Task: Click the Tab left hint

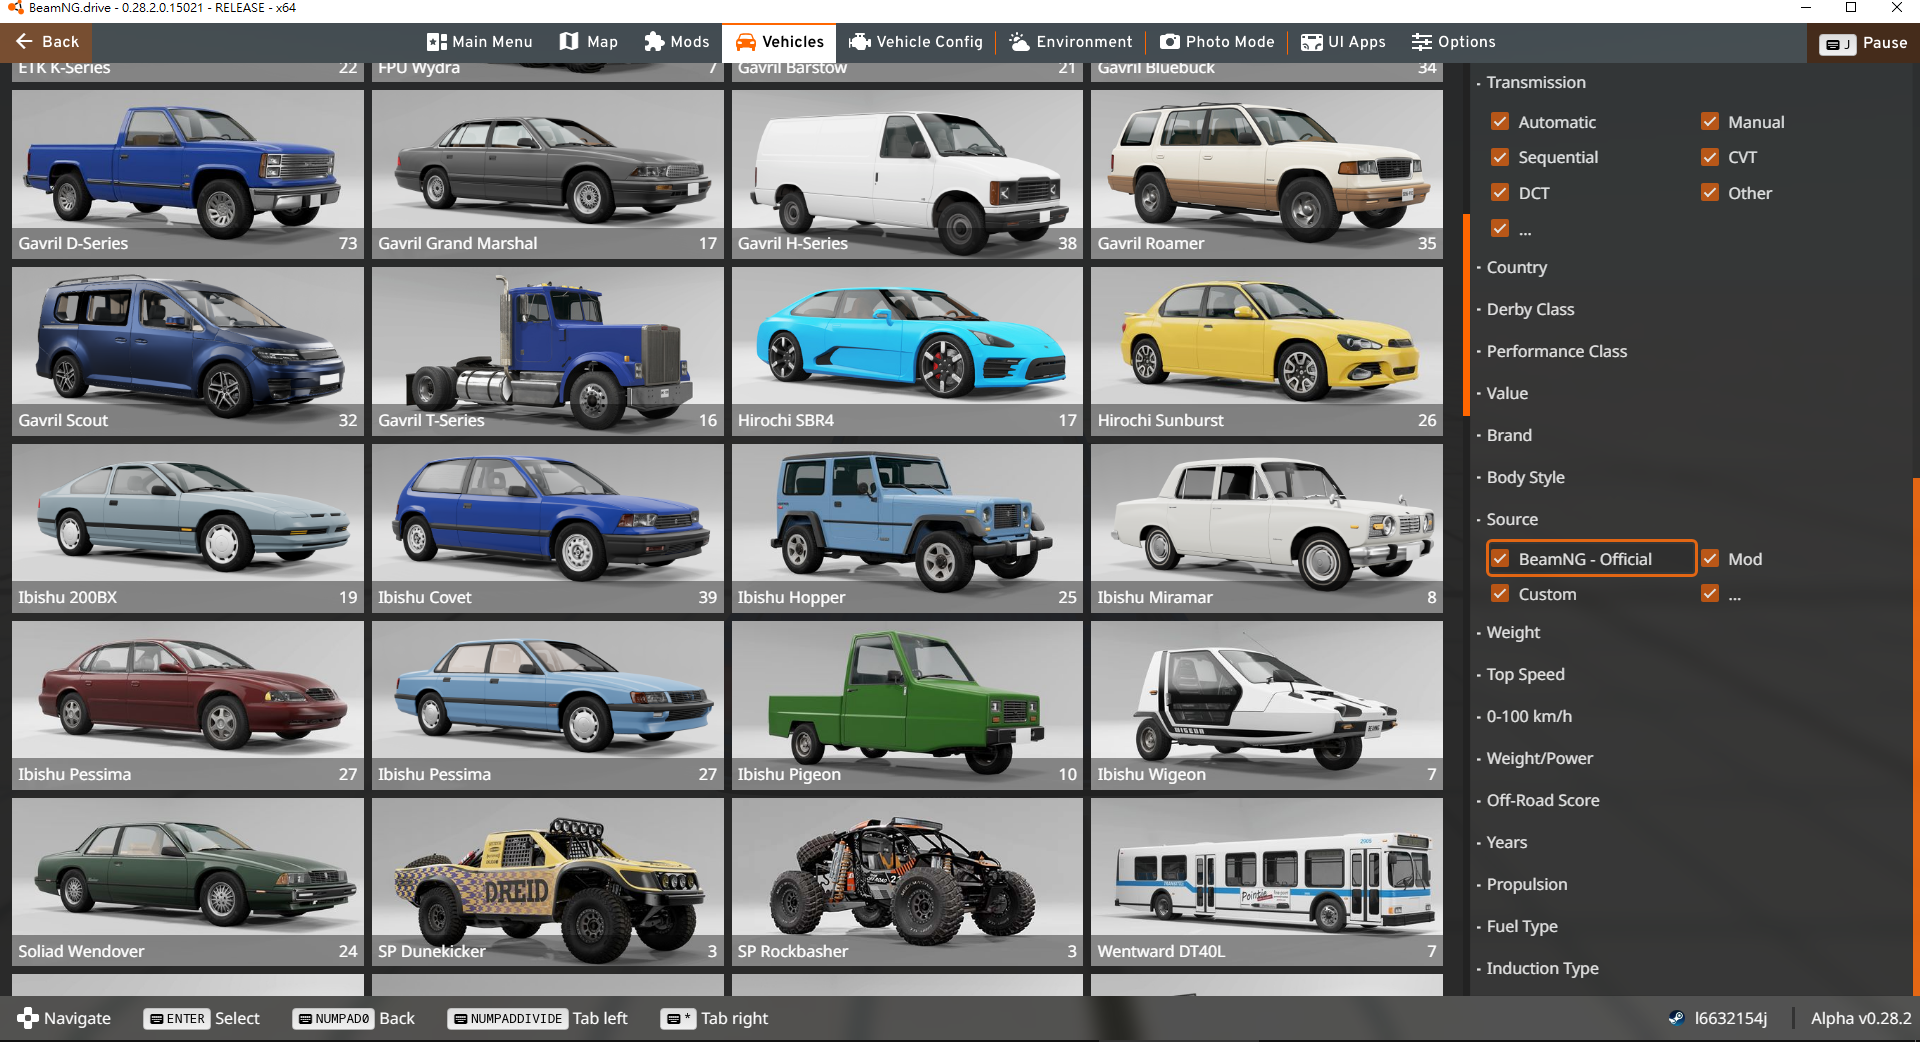Action: click(537, 1018)
